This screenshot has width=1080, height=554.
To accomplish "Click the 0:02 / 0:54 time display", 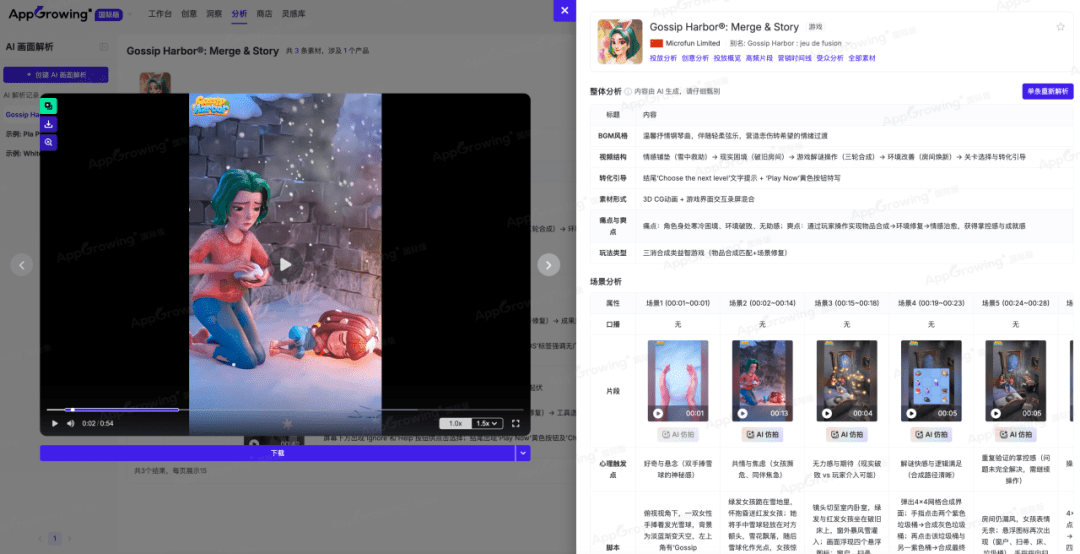I will (98, 423).
